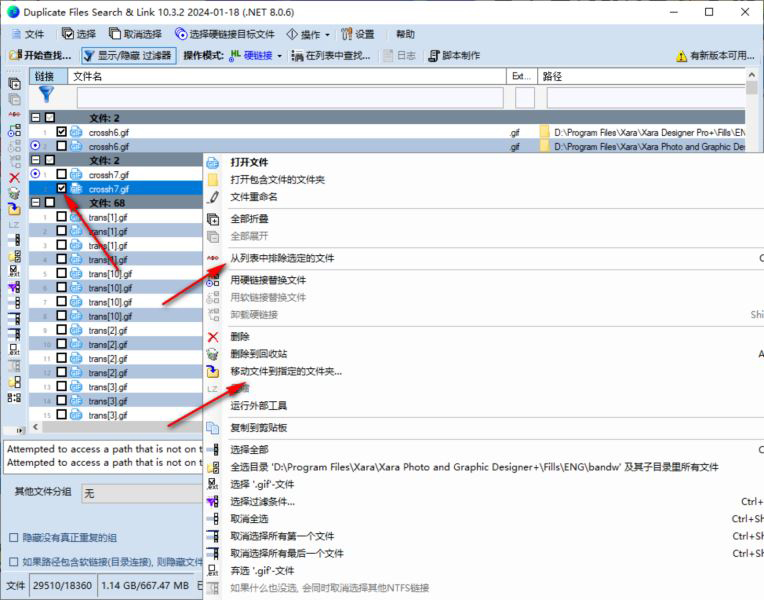This screenshot has height=600, width=764.
Task: Click the 路径 column header
Action: 641,77
